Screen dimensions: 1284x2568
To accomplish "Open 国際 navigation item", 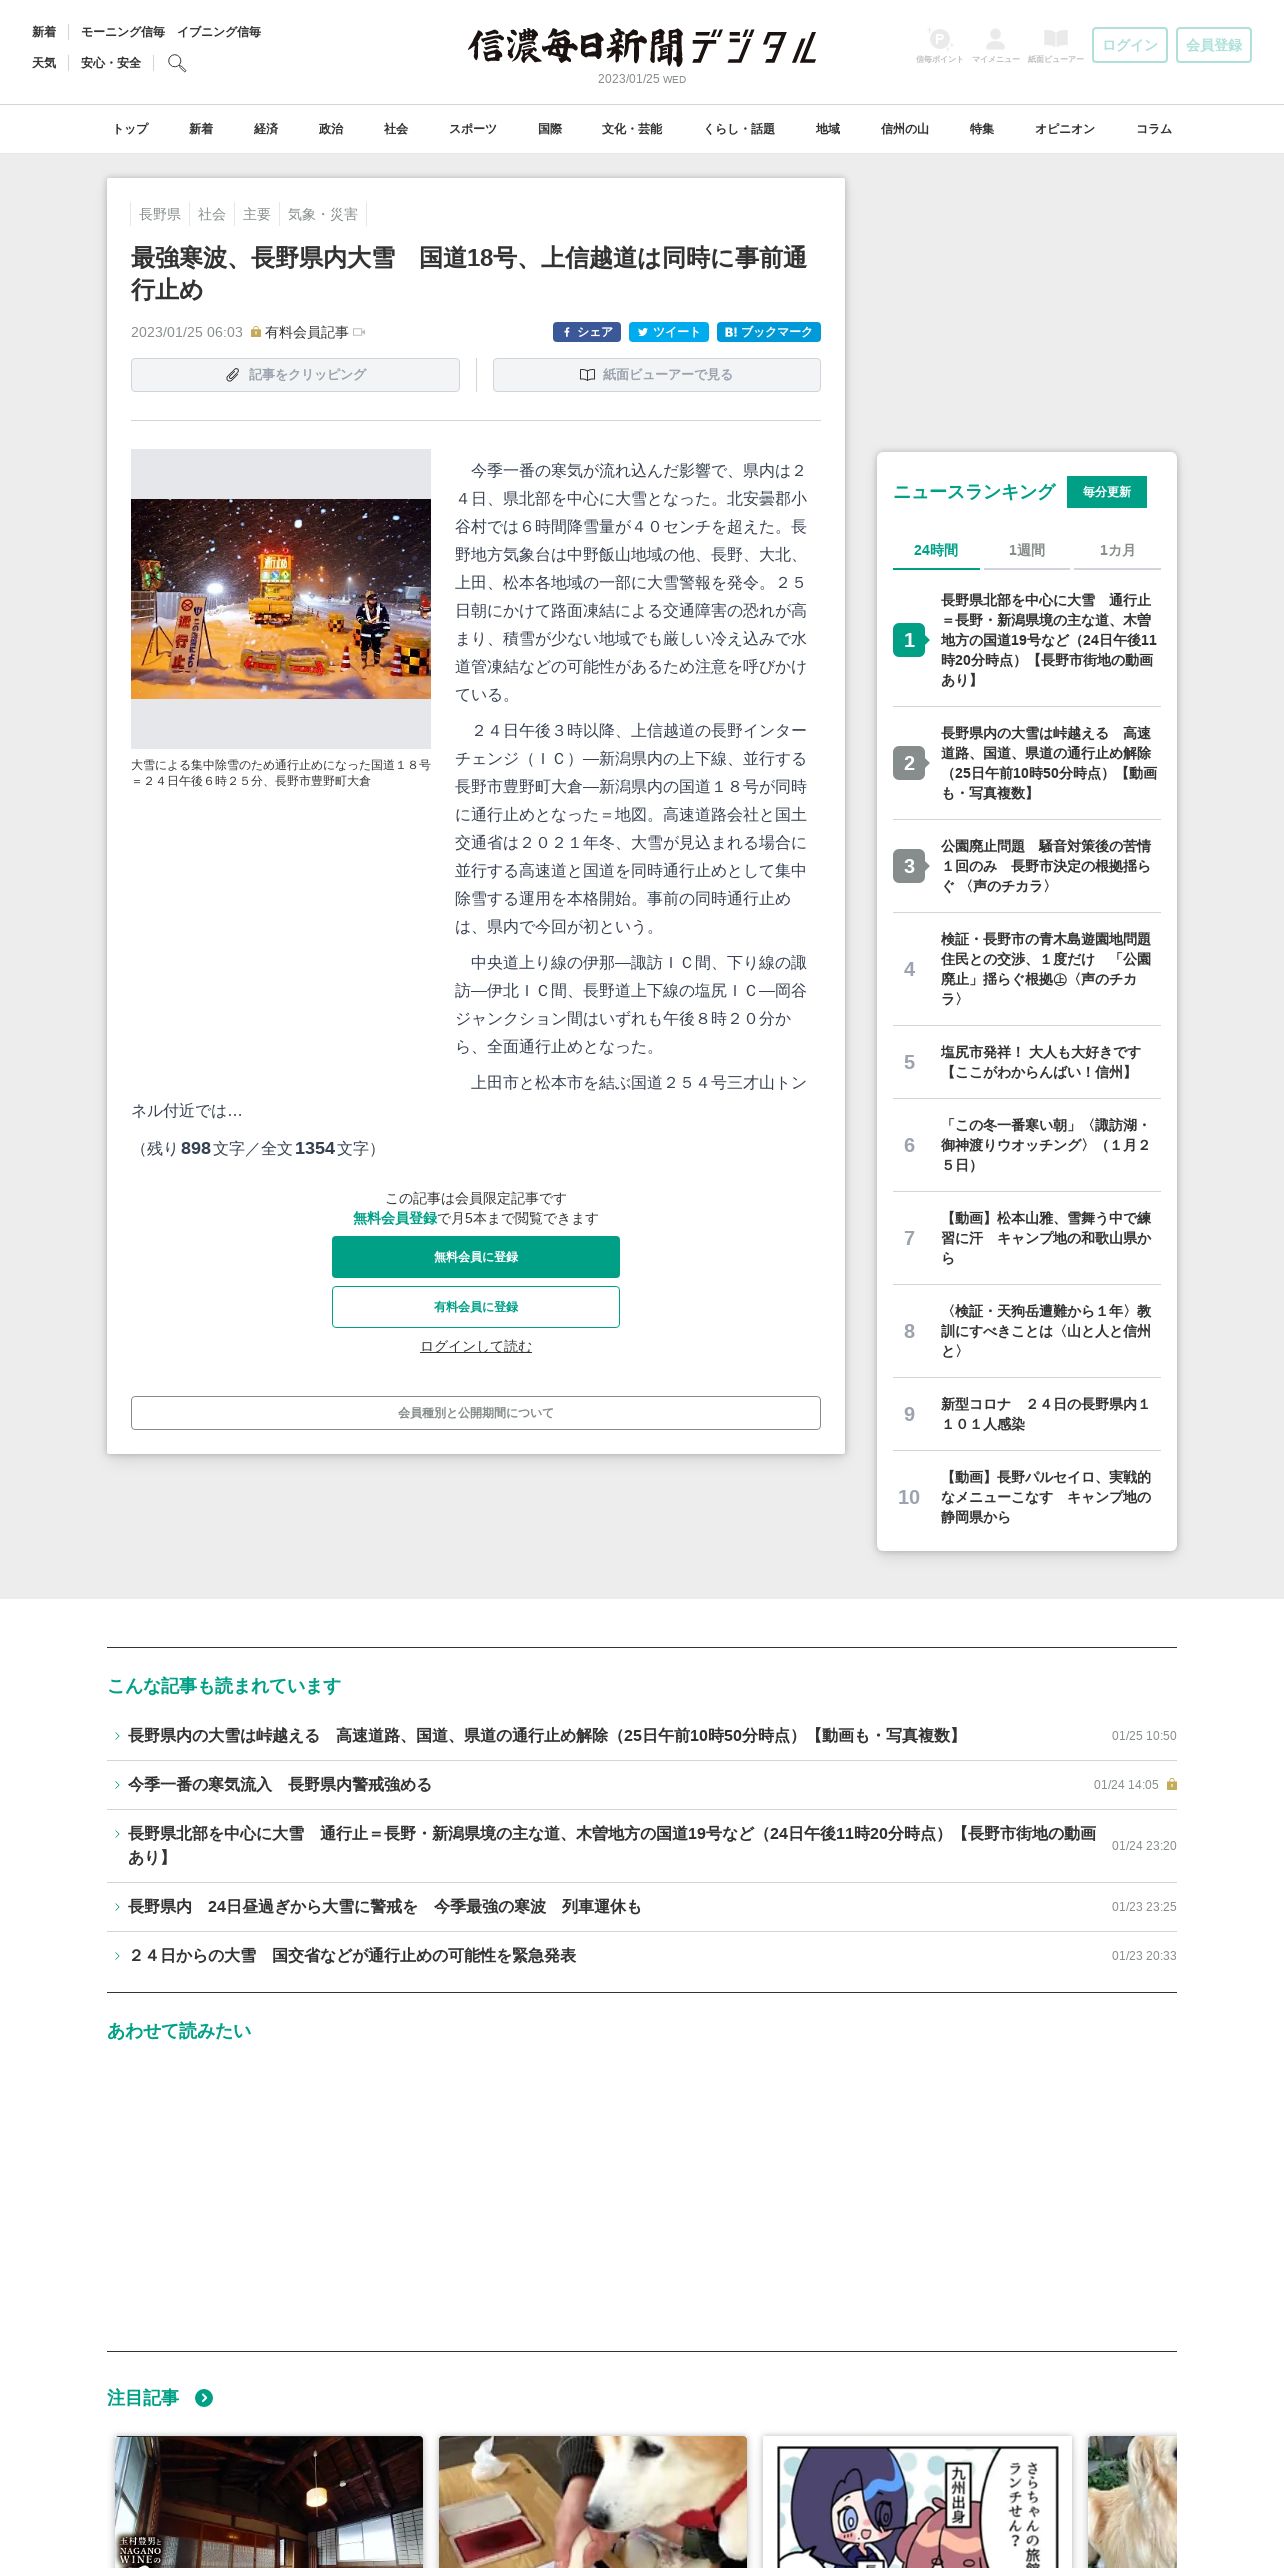I will (550, 129).
